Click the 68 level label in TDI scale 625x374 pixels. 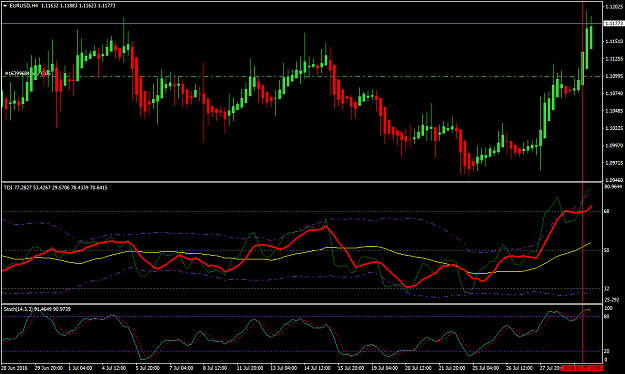click(607, 211)
